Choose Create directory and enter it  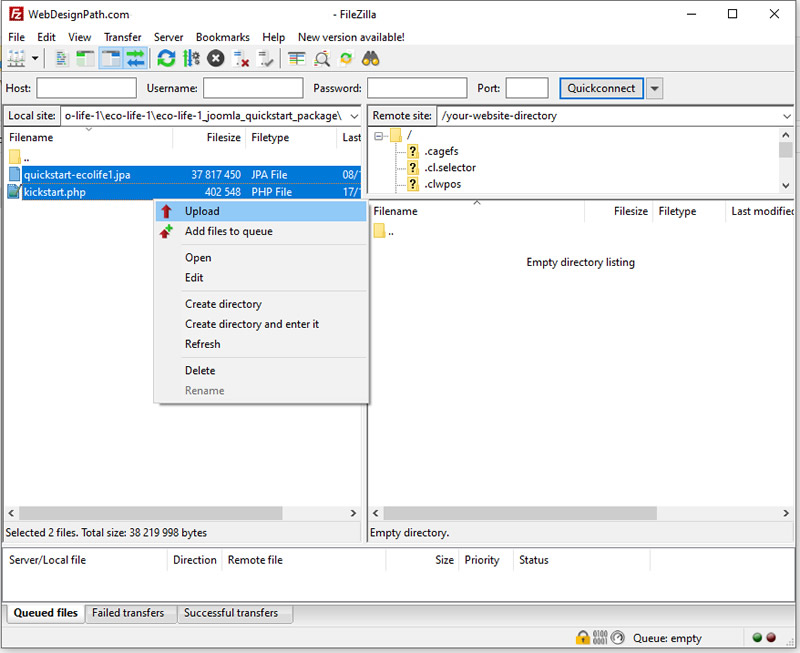(x=261, y=324)
